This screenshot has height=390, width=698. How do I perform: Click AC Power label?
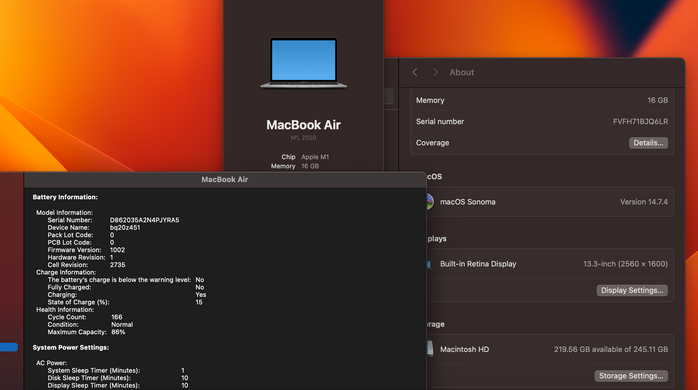point(52,363)
